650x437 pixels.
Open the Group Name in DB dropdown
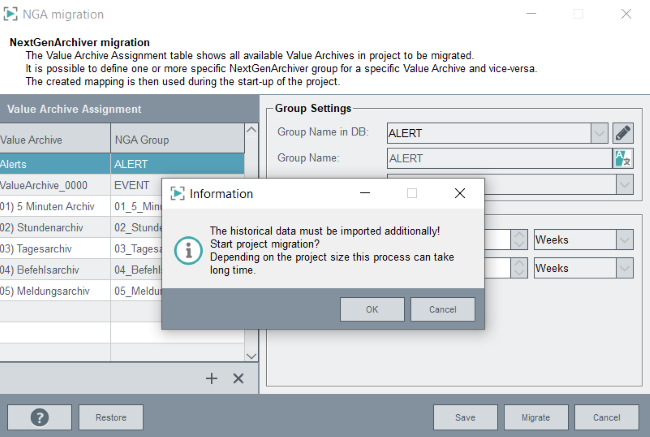coord(599,133)
